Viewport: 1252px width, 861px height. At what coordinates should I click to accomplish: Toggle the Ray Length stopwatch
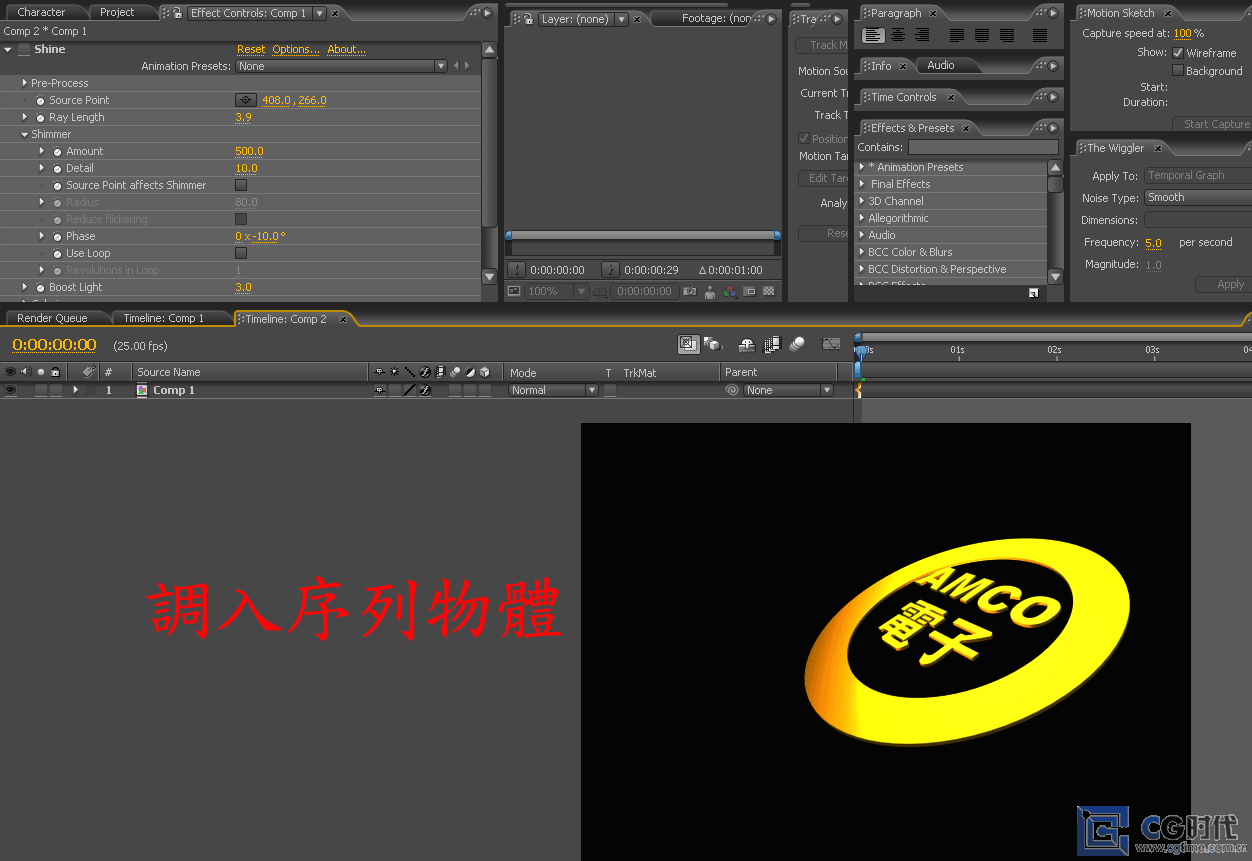tap(40, 118)
